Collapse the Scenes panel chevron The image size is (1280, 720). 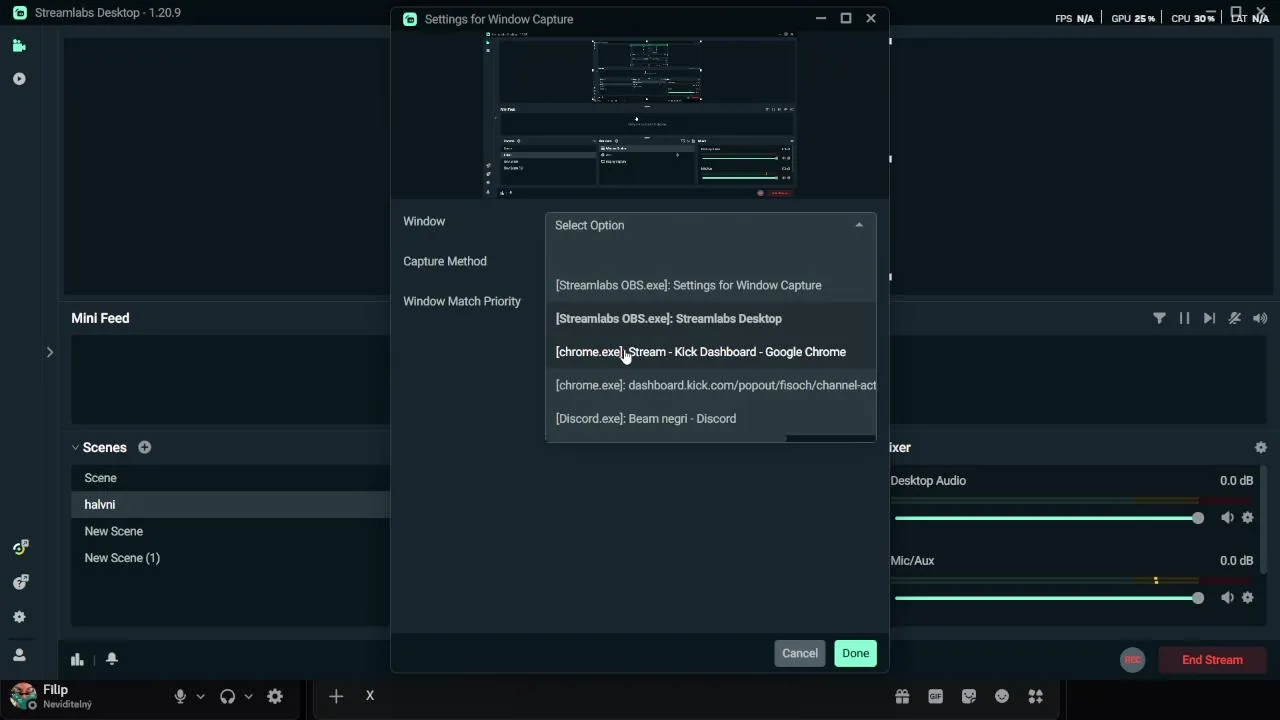pos(75,448)
